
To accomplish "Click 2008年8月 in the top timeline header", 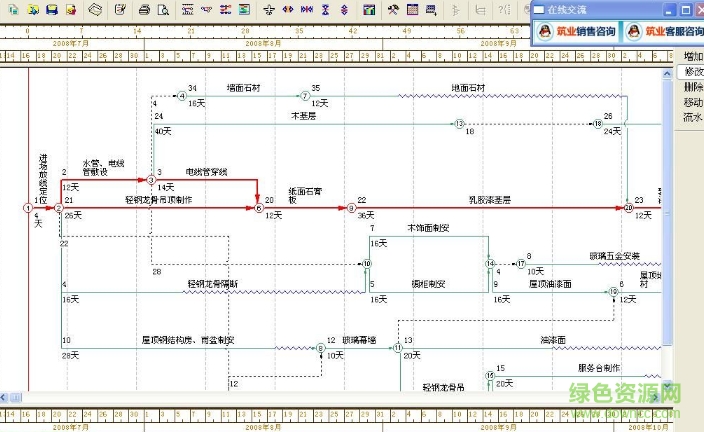I will tap(263, 44).
